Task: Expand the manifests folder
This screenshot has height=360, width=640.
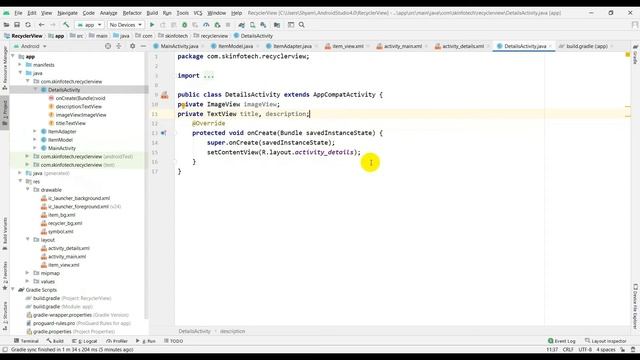Action: click(x=20, y=64)
